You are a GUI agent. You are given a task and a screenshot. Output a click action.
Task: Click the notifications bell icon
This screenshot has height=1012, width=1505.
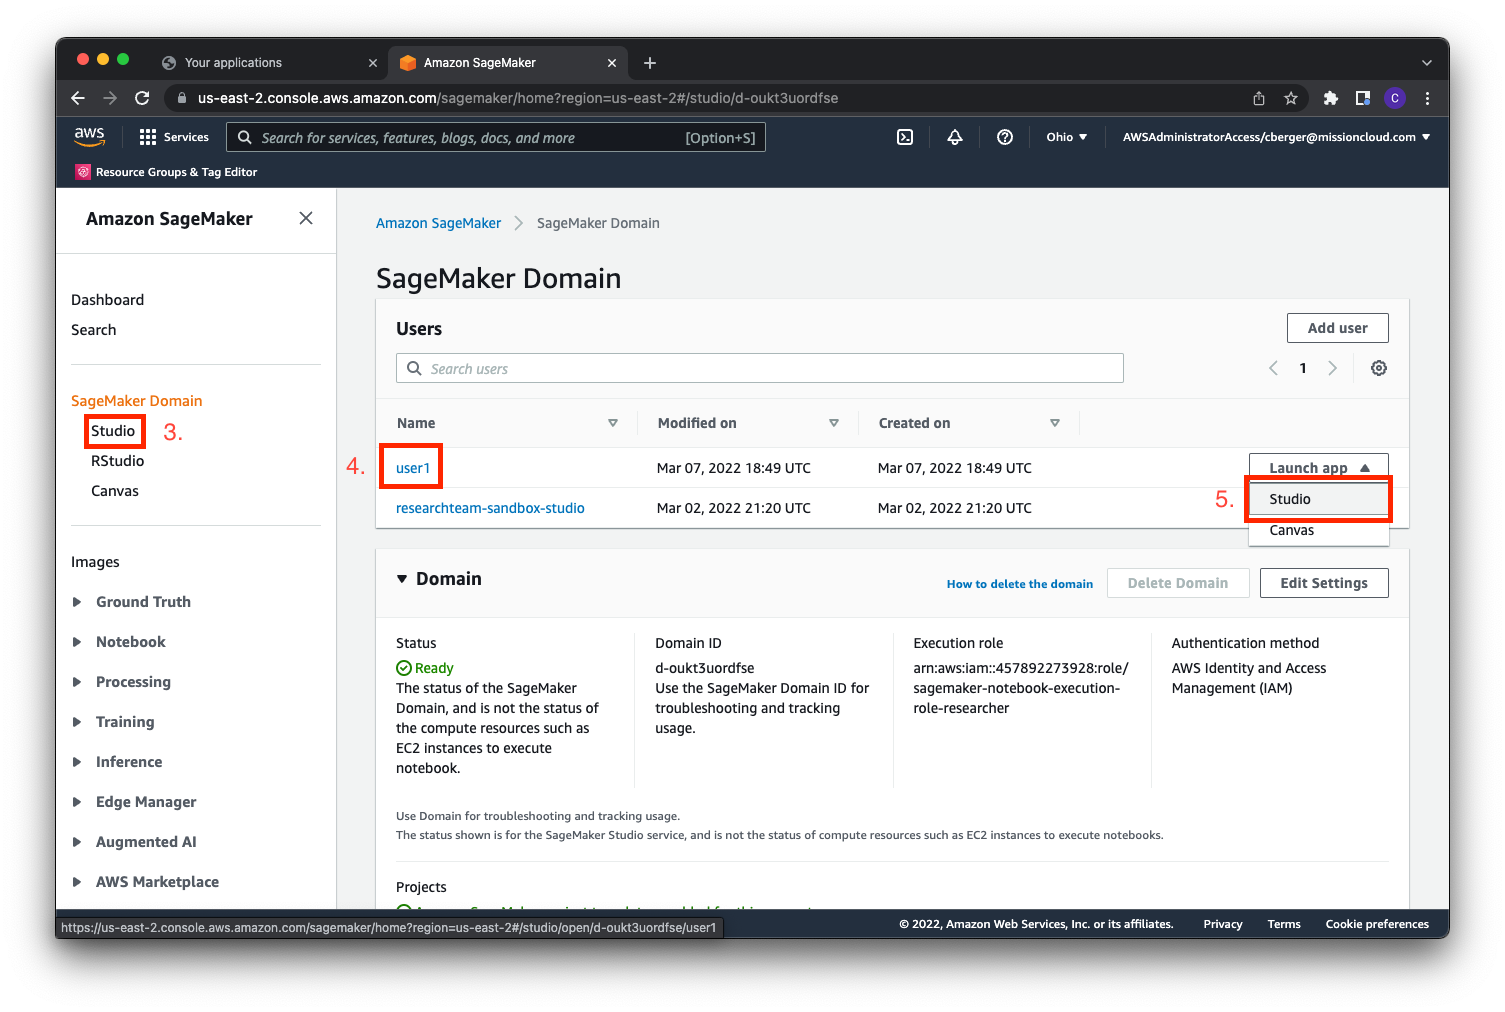click(x=955, y=137)
